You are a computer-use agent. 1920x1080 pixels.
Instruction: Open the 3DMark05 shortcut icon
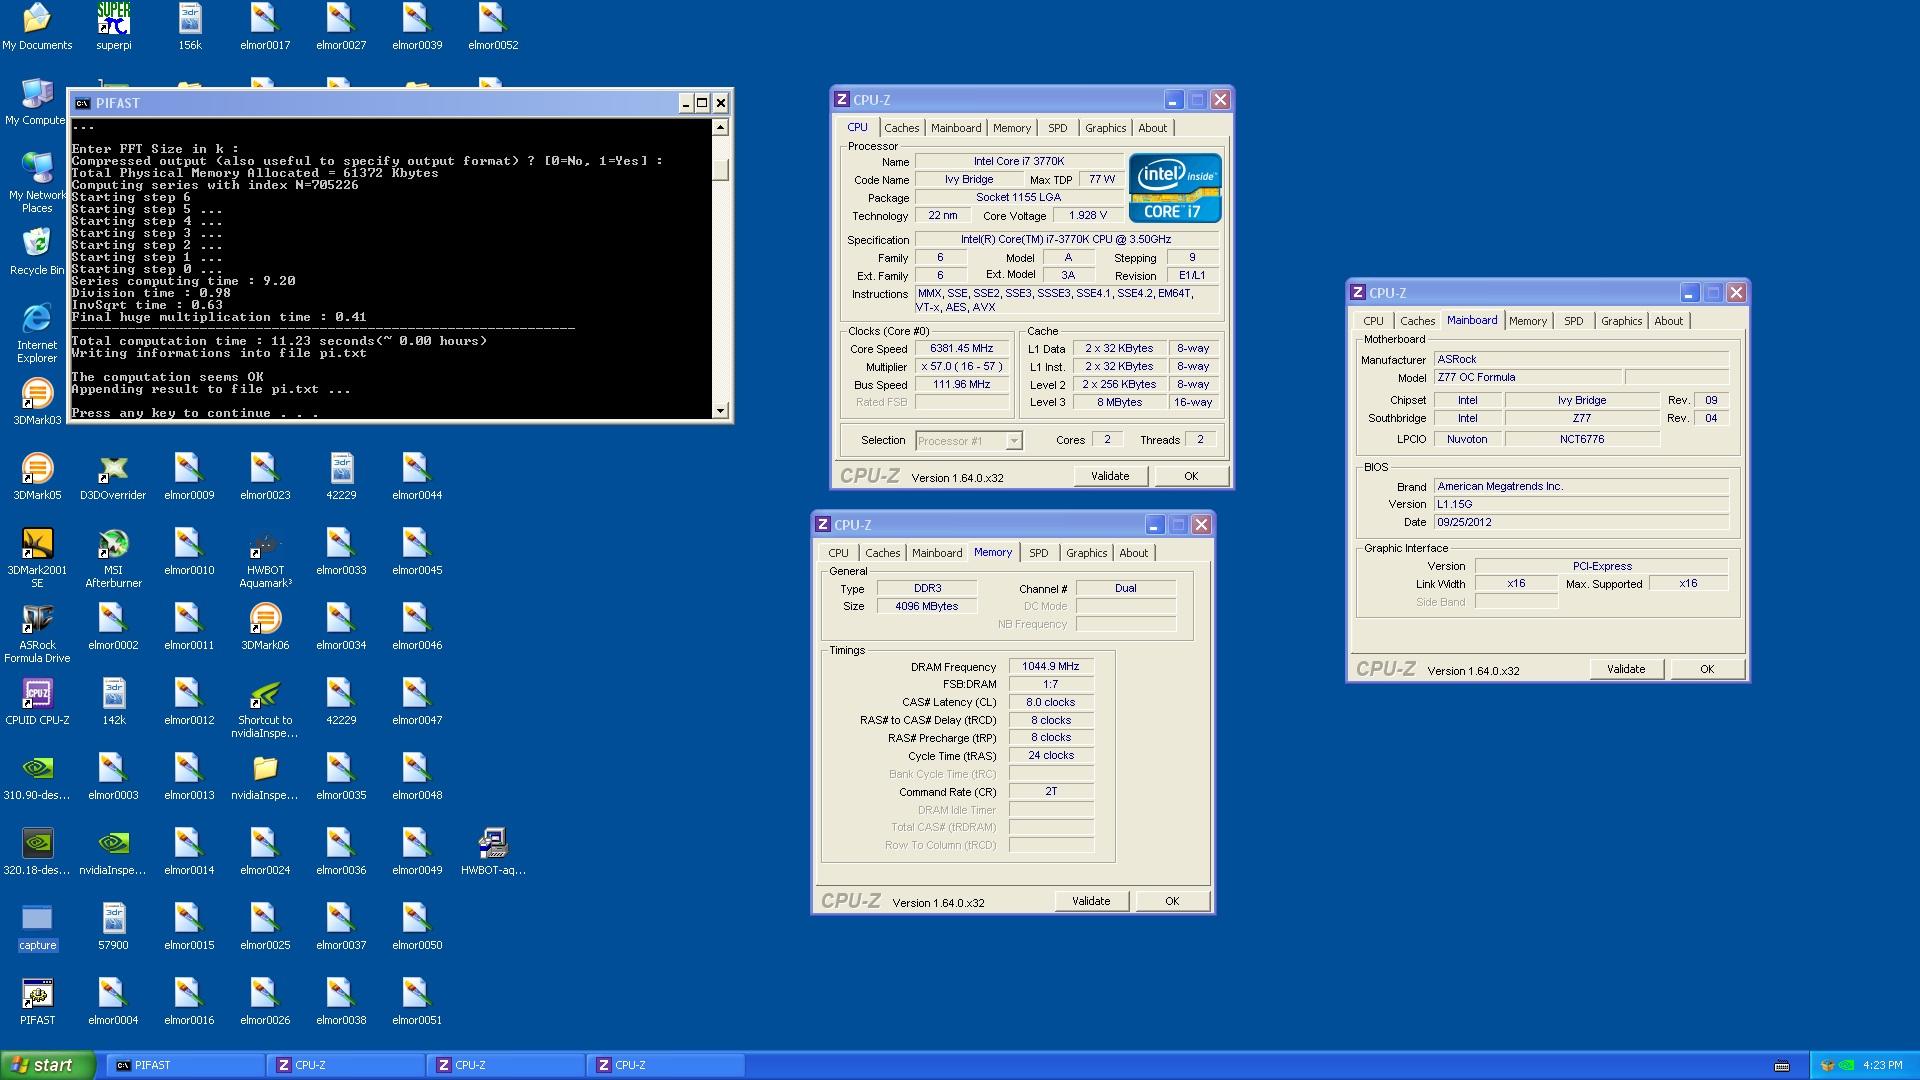click(x=37, y=477)
